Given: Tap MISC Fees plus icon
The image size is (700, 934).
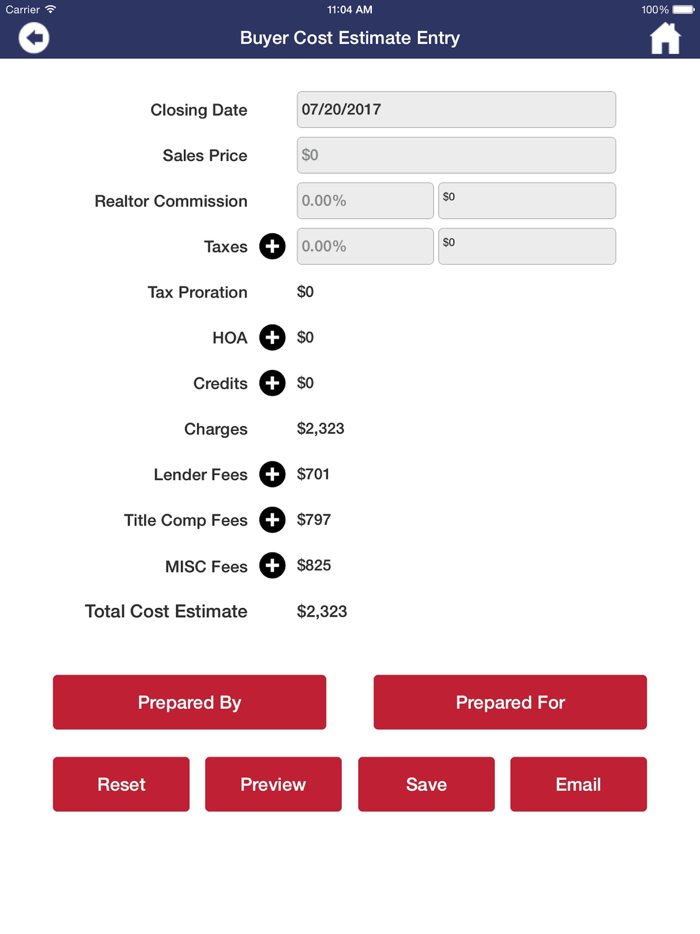Looking at the screenshot, I should pyautogui.click(x=272, y=566).
